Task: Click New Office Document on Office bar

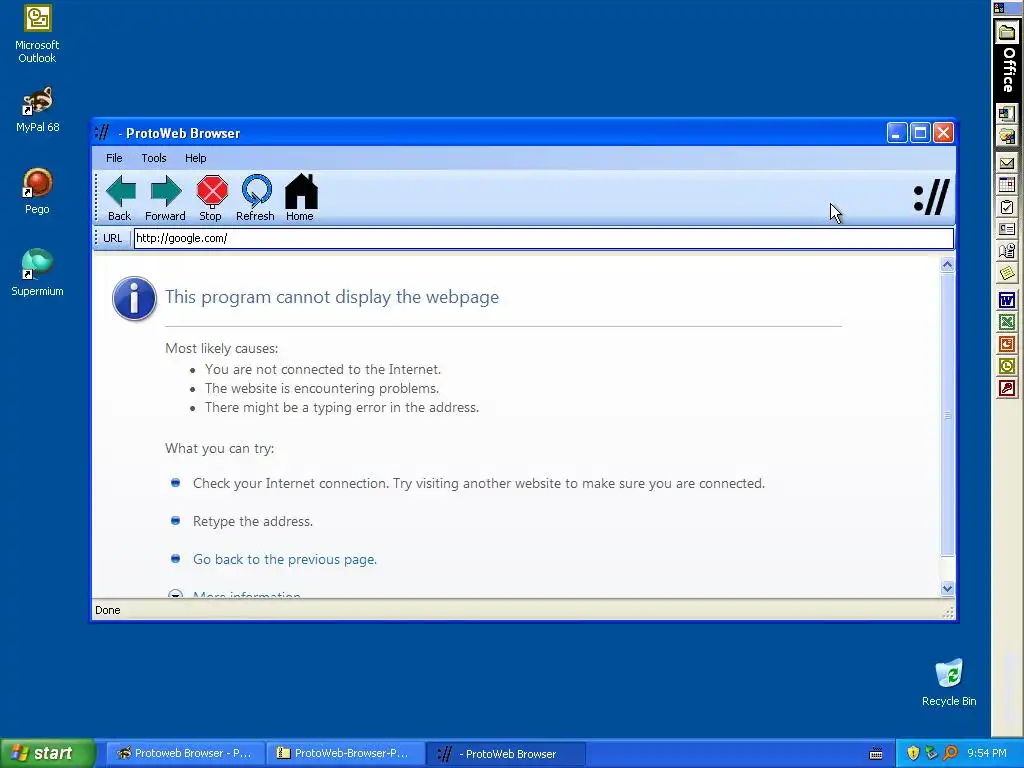Action: coord(1006,114)
